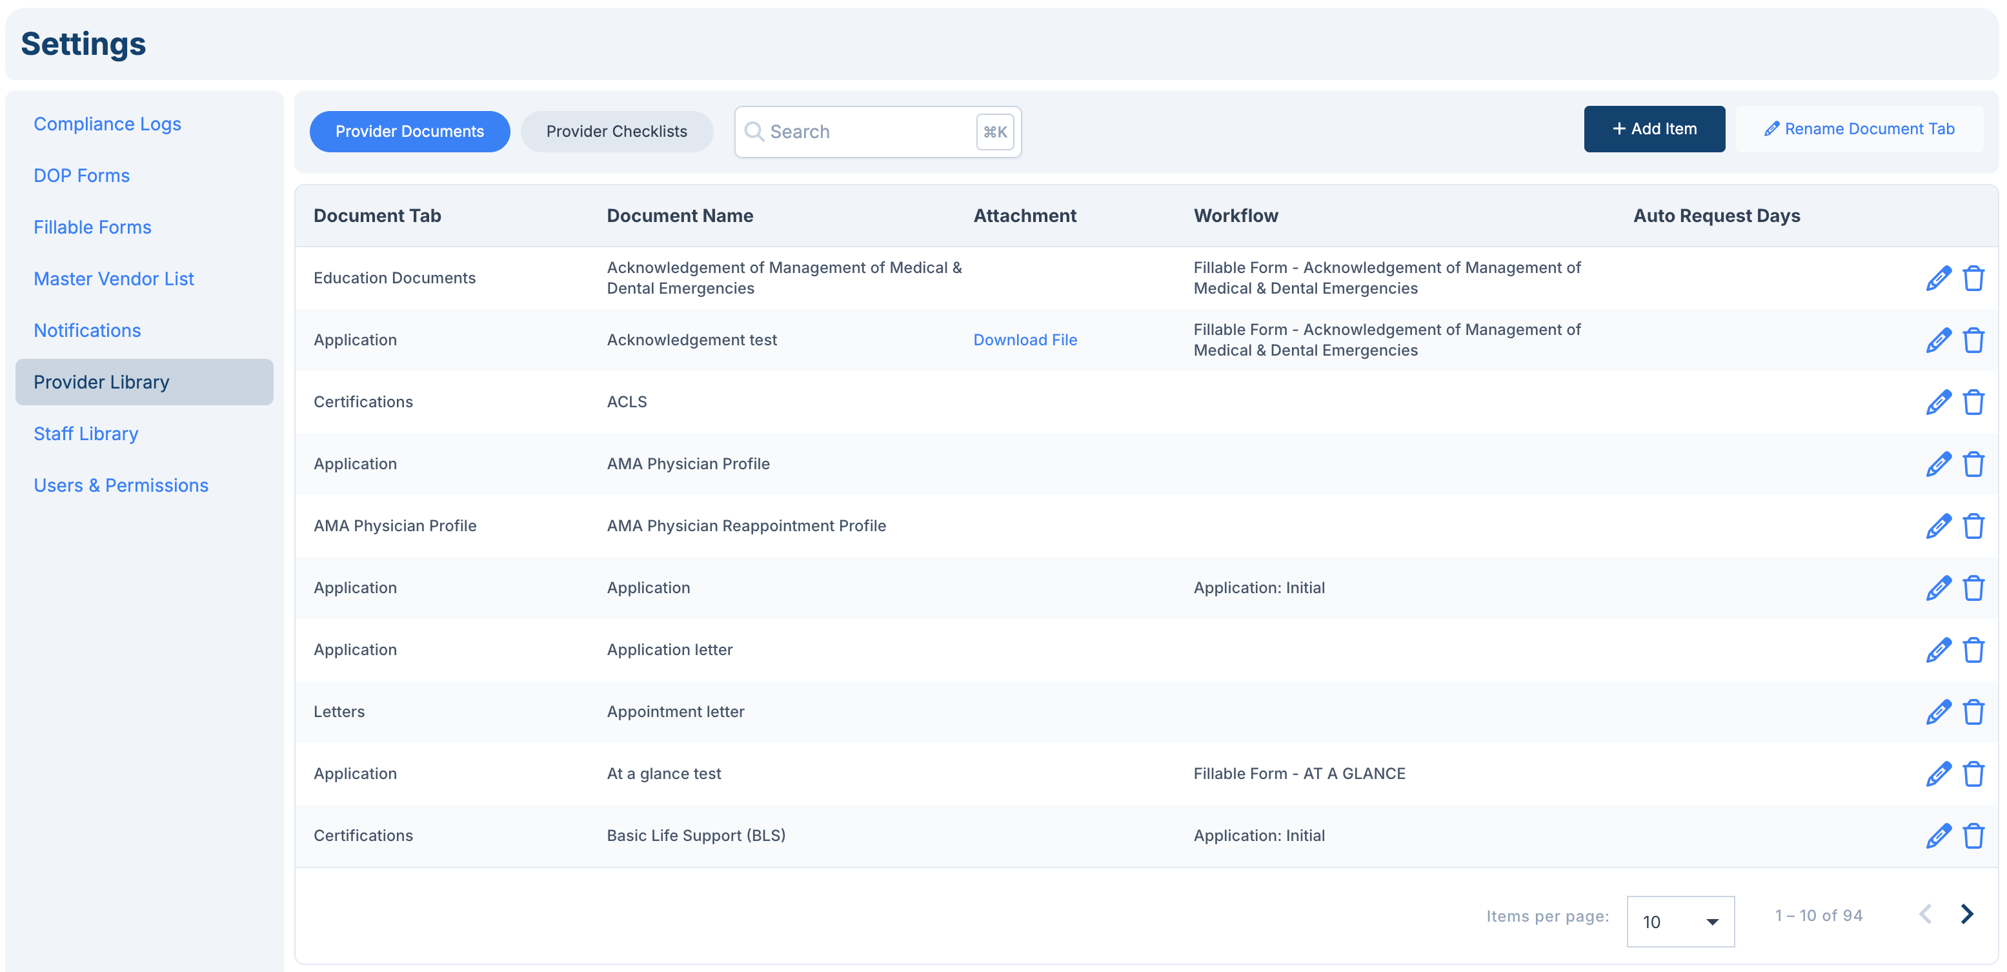Select Provider Library in sidebar
2007x972 pixels.
pyautogui.click(x=144, y=382)
